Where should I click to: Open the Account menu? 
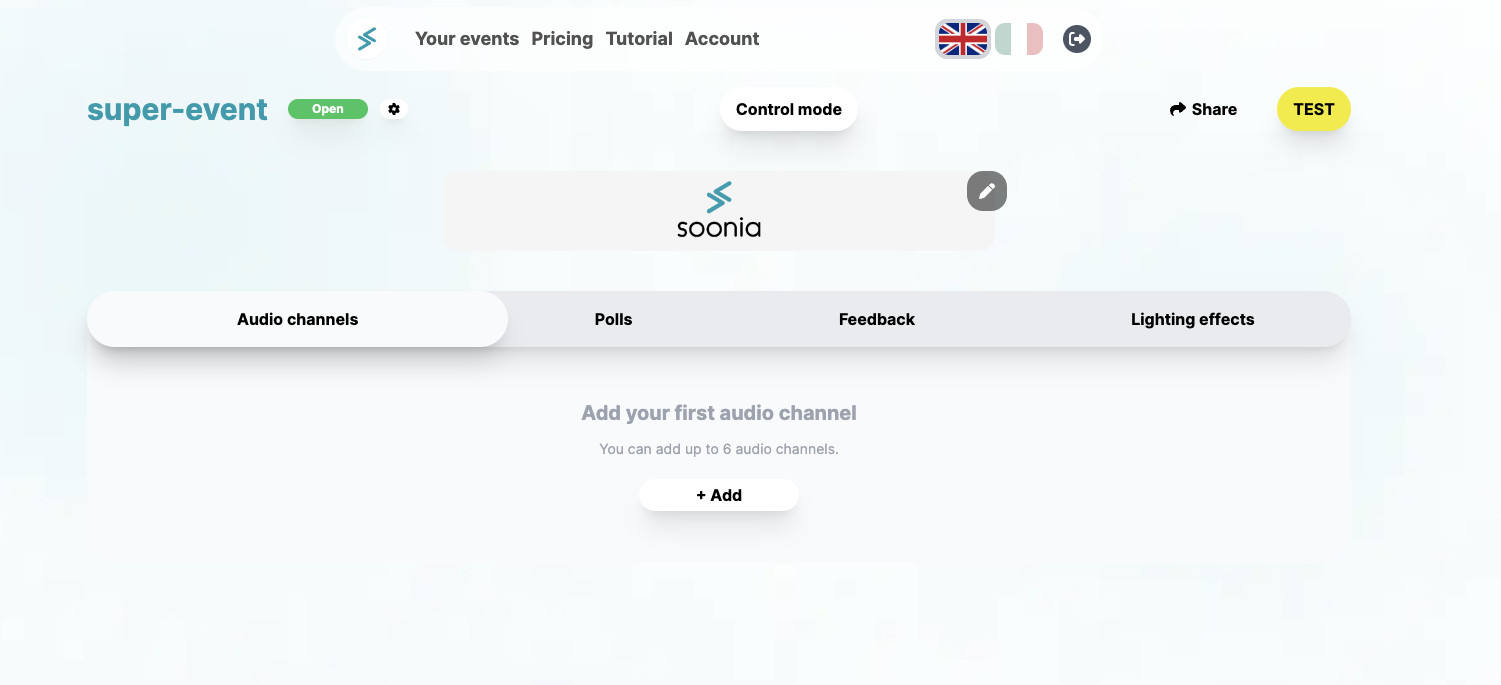(x=721, y=38)
